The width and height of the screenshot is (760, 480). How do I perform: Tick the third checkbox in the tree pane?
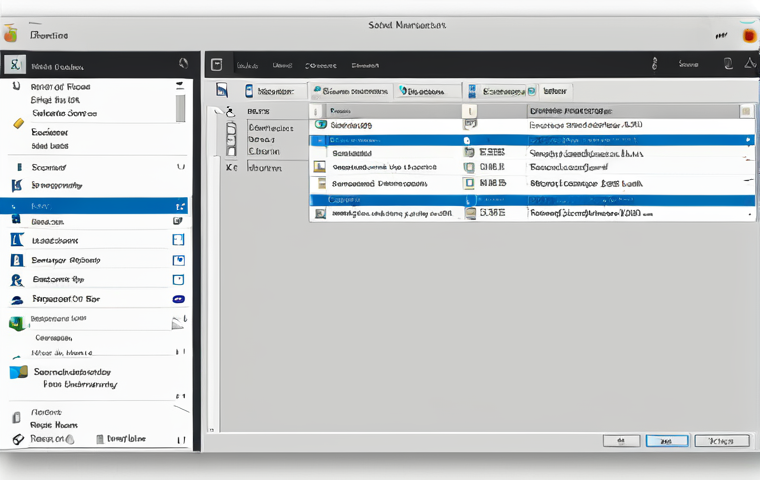[x=232, y=151]
